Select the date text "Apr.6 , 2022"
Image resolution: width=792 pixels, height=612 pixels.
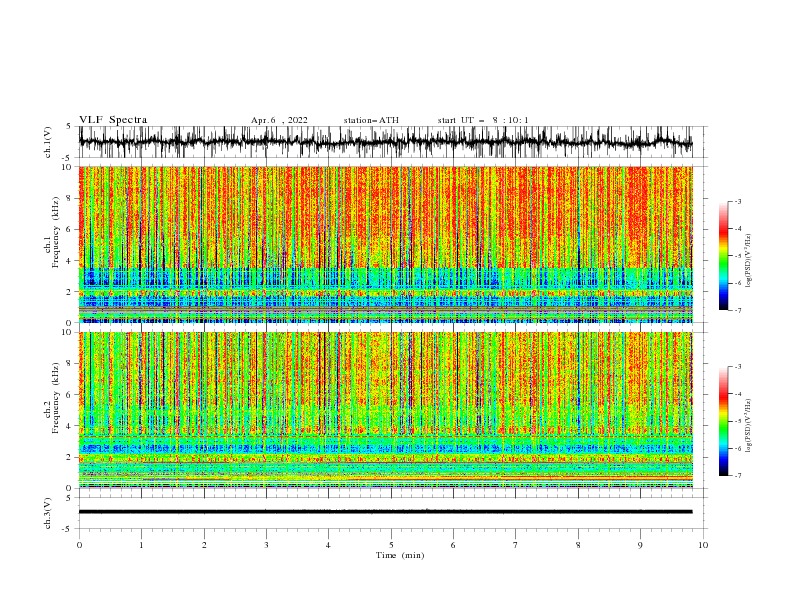coord(279,120)
